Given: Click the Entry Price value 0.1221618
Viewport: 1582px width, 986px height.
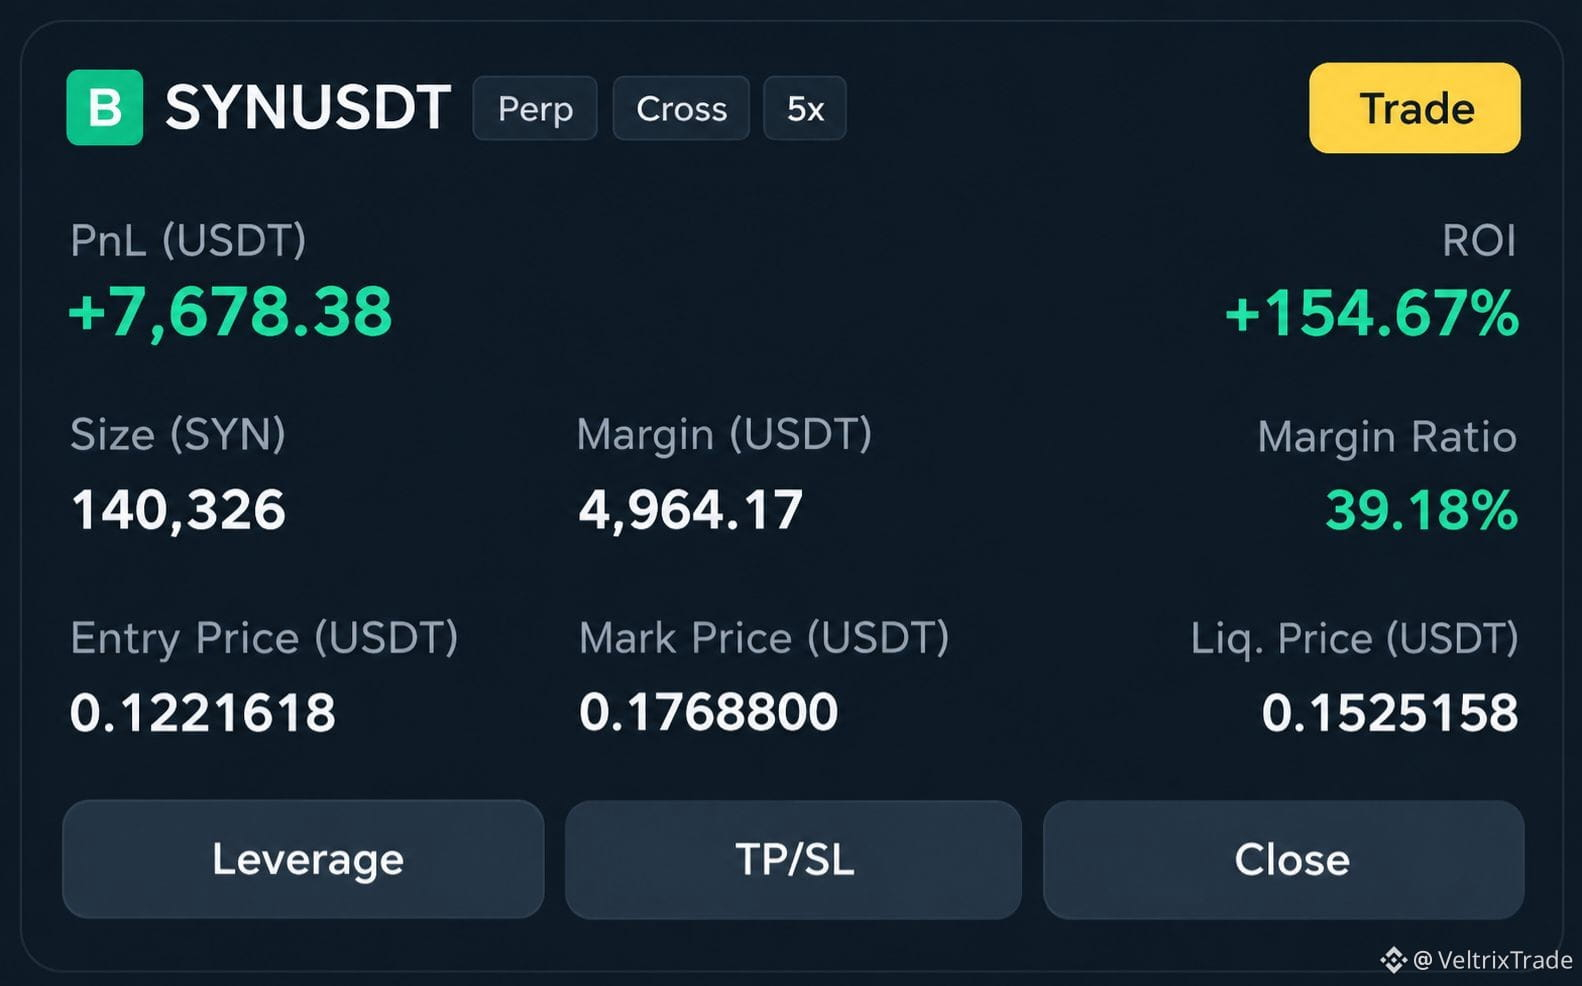Looking at the screenshot, I should (203, 713).
